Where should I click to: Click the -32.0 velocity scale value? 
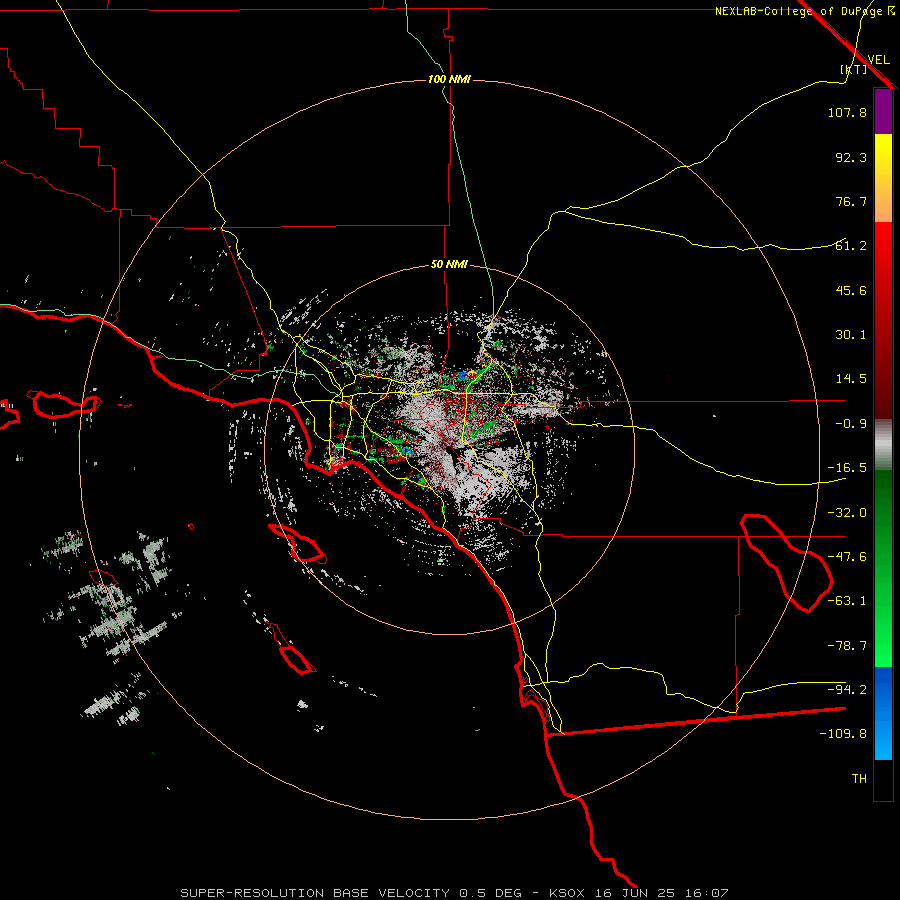click(847, 513)
